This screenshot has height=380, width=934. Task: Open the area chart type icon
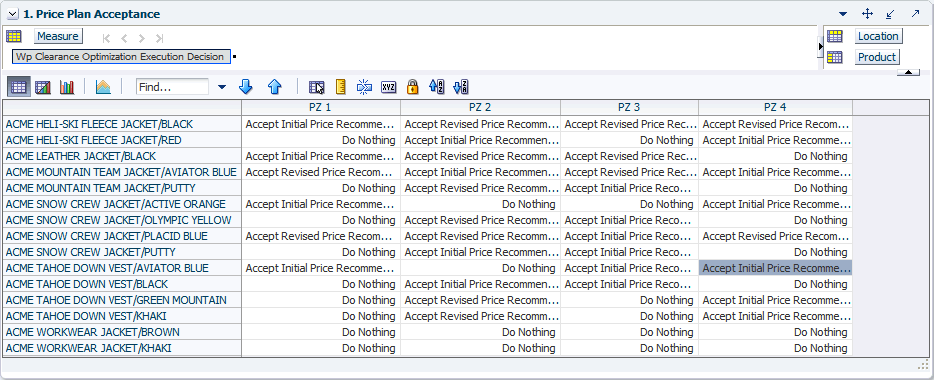103,87
